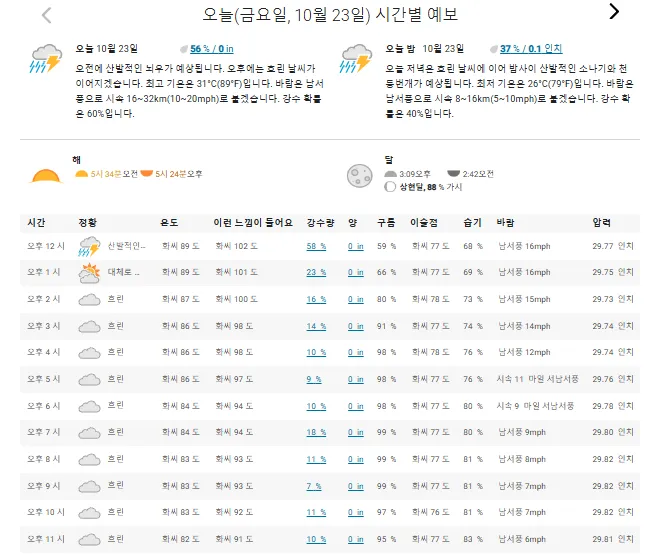Click the moon phase circle near 상현달
The height and width of the screenshot is (554, 658).
point(390,187)
